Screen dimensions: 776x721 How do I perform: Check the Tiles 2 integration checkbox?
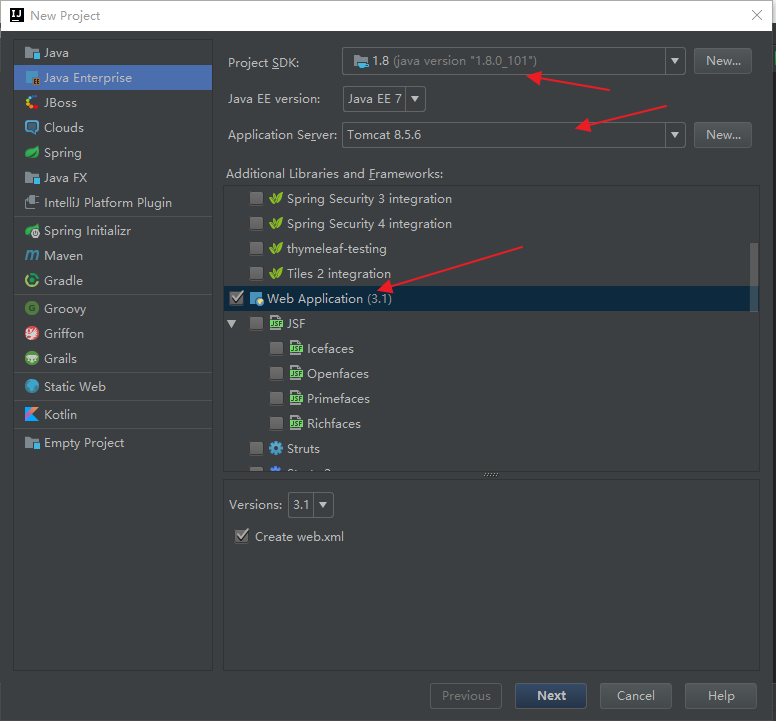click(256, 273)
